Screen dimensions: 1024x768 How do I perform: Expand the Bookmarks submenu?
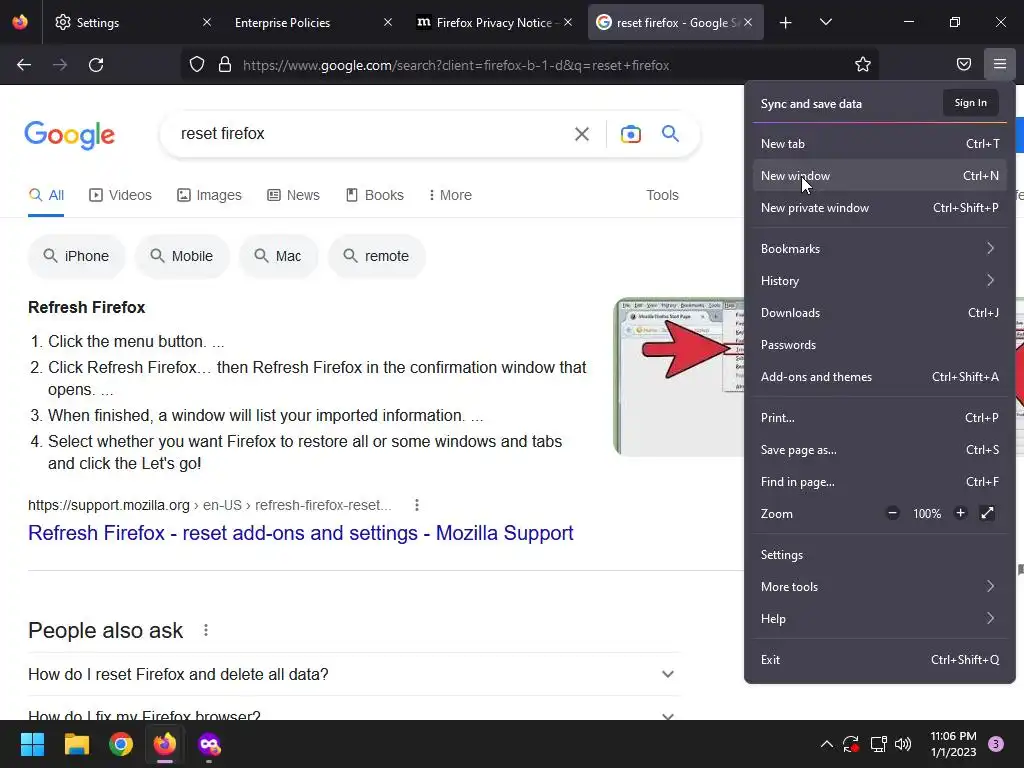coord(880,249)
